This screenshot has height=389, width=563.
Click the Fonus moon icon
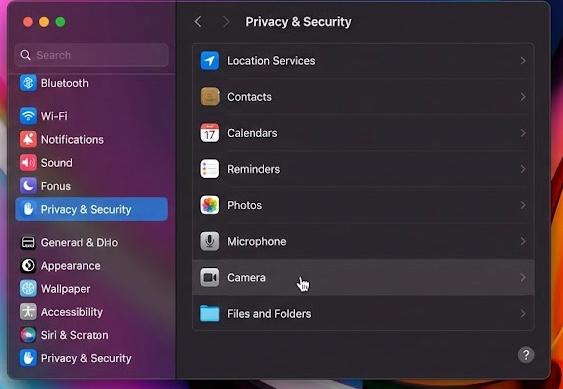tap(28, 186)
